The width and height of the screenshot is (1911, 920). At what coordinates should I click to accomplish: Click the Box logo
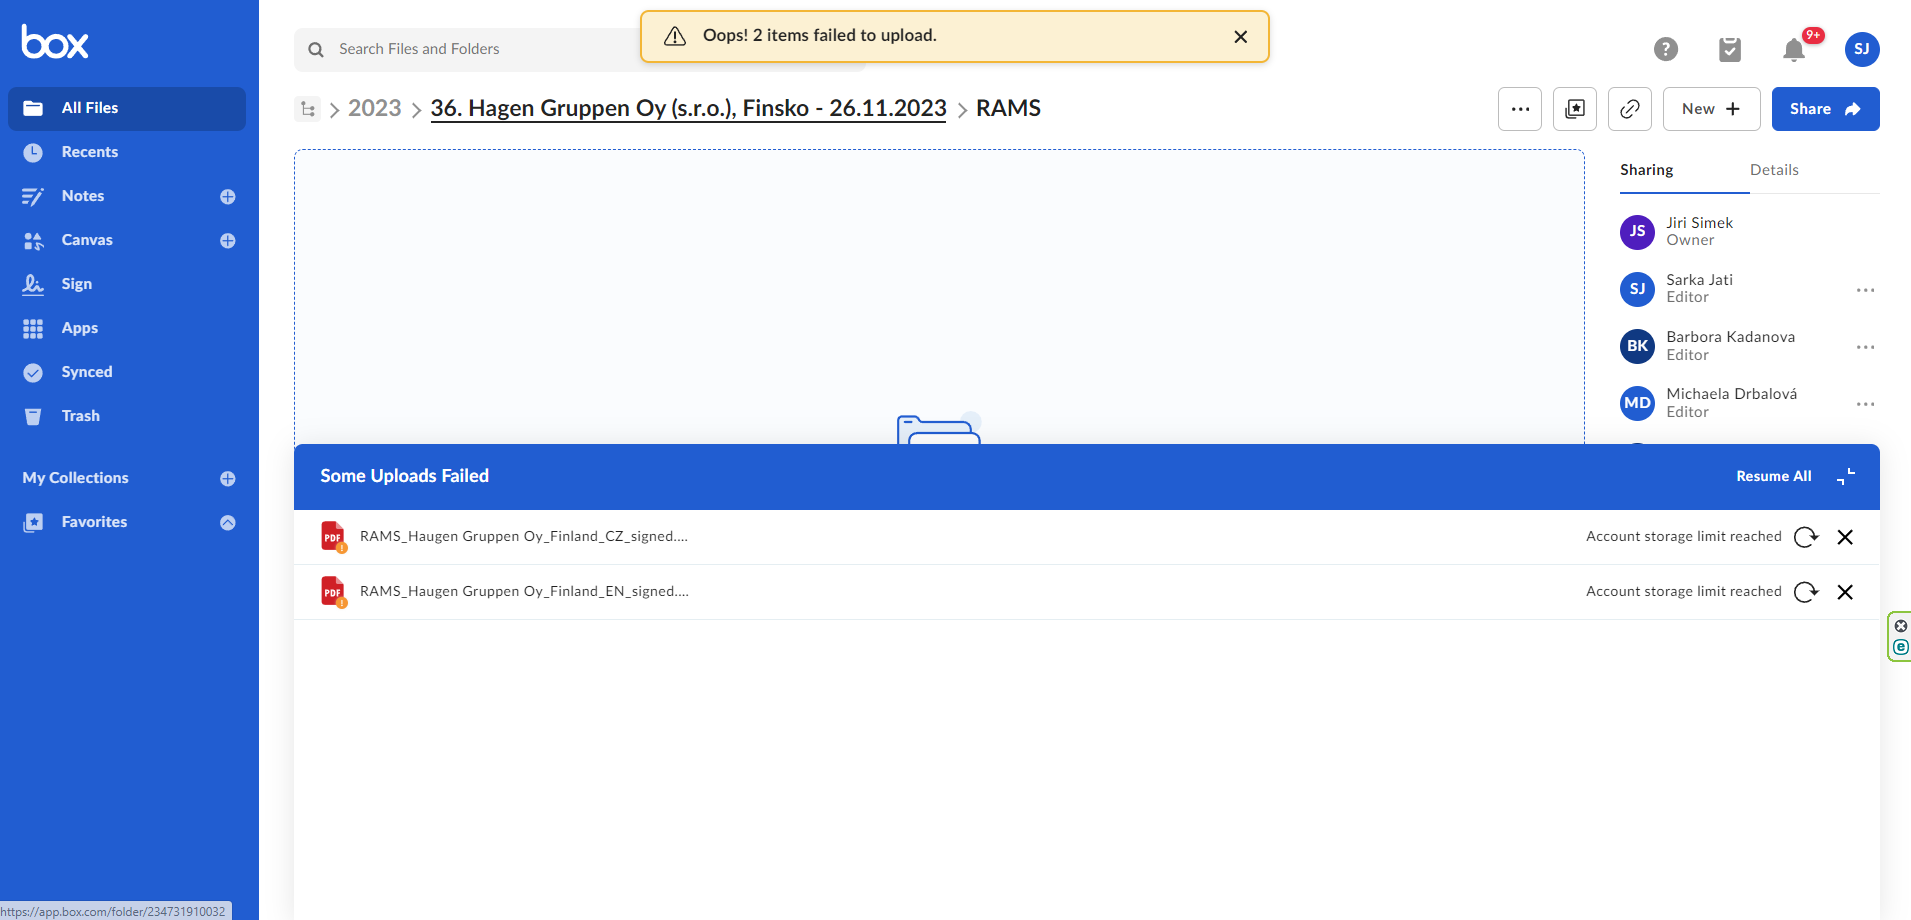coord(55,42)
